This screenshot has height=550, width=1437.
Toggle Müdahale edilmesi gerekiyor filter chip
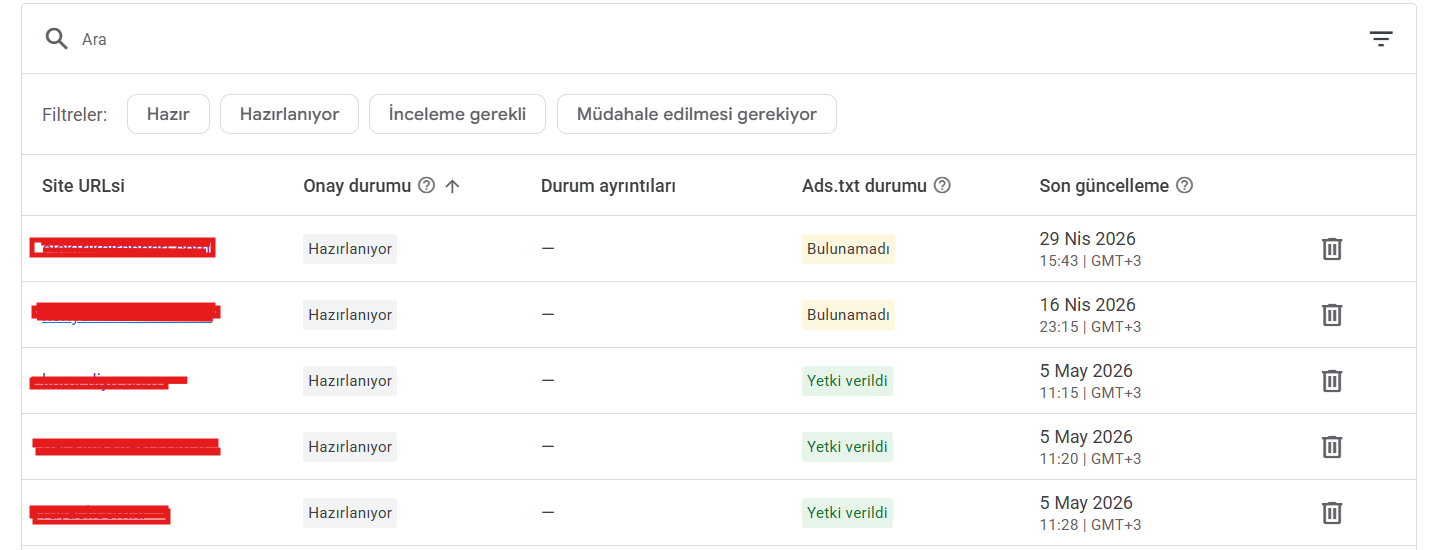[697, 114]
